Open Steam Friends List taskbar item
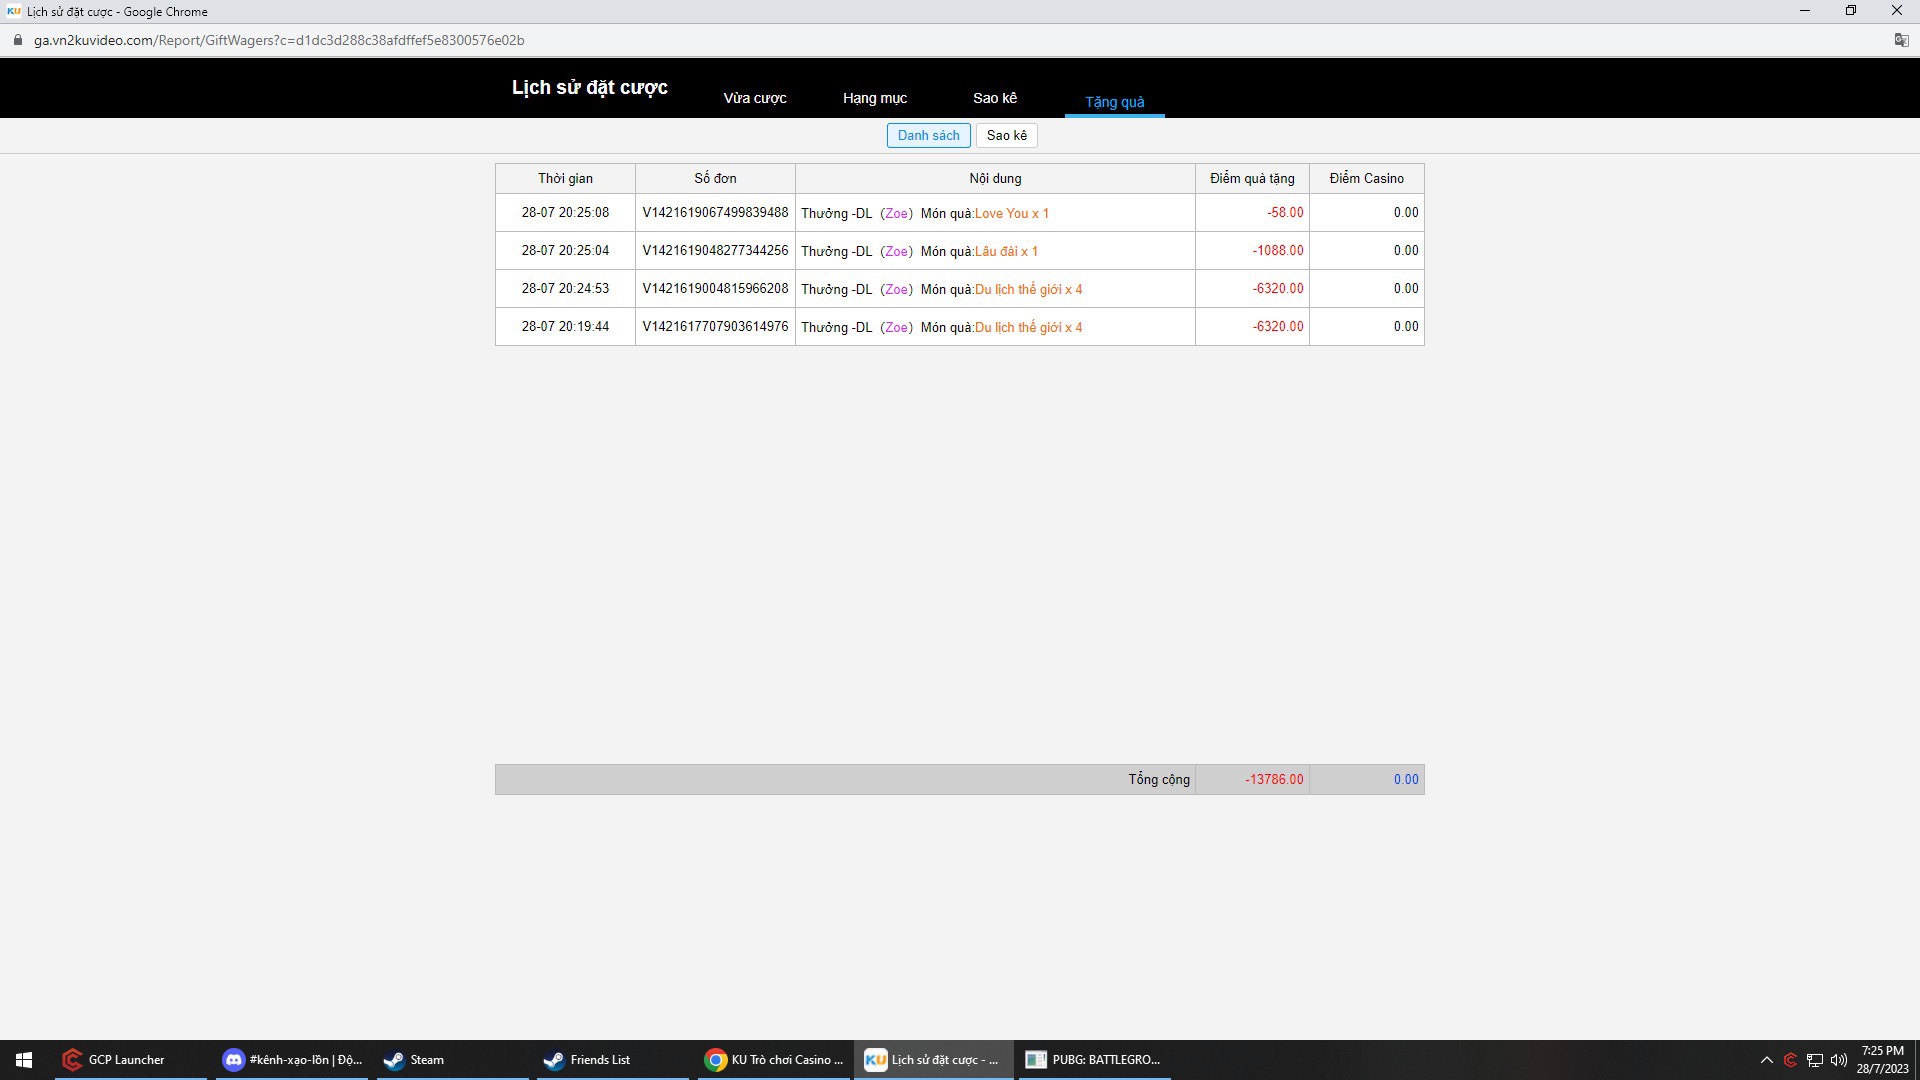Screen dimensions: 1920x1080 600,1060
